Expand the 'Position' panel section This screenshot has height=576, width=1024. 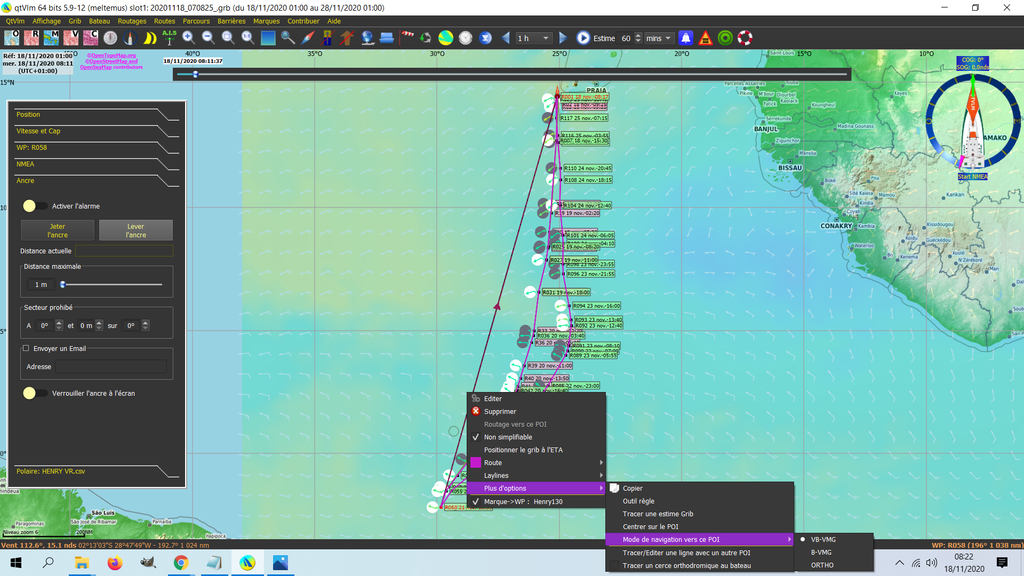pyautogui.click(x=96, y=115)
